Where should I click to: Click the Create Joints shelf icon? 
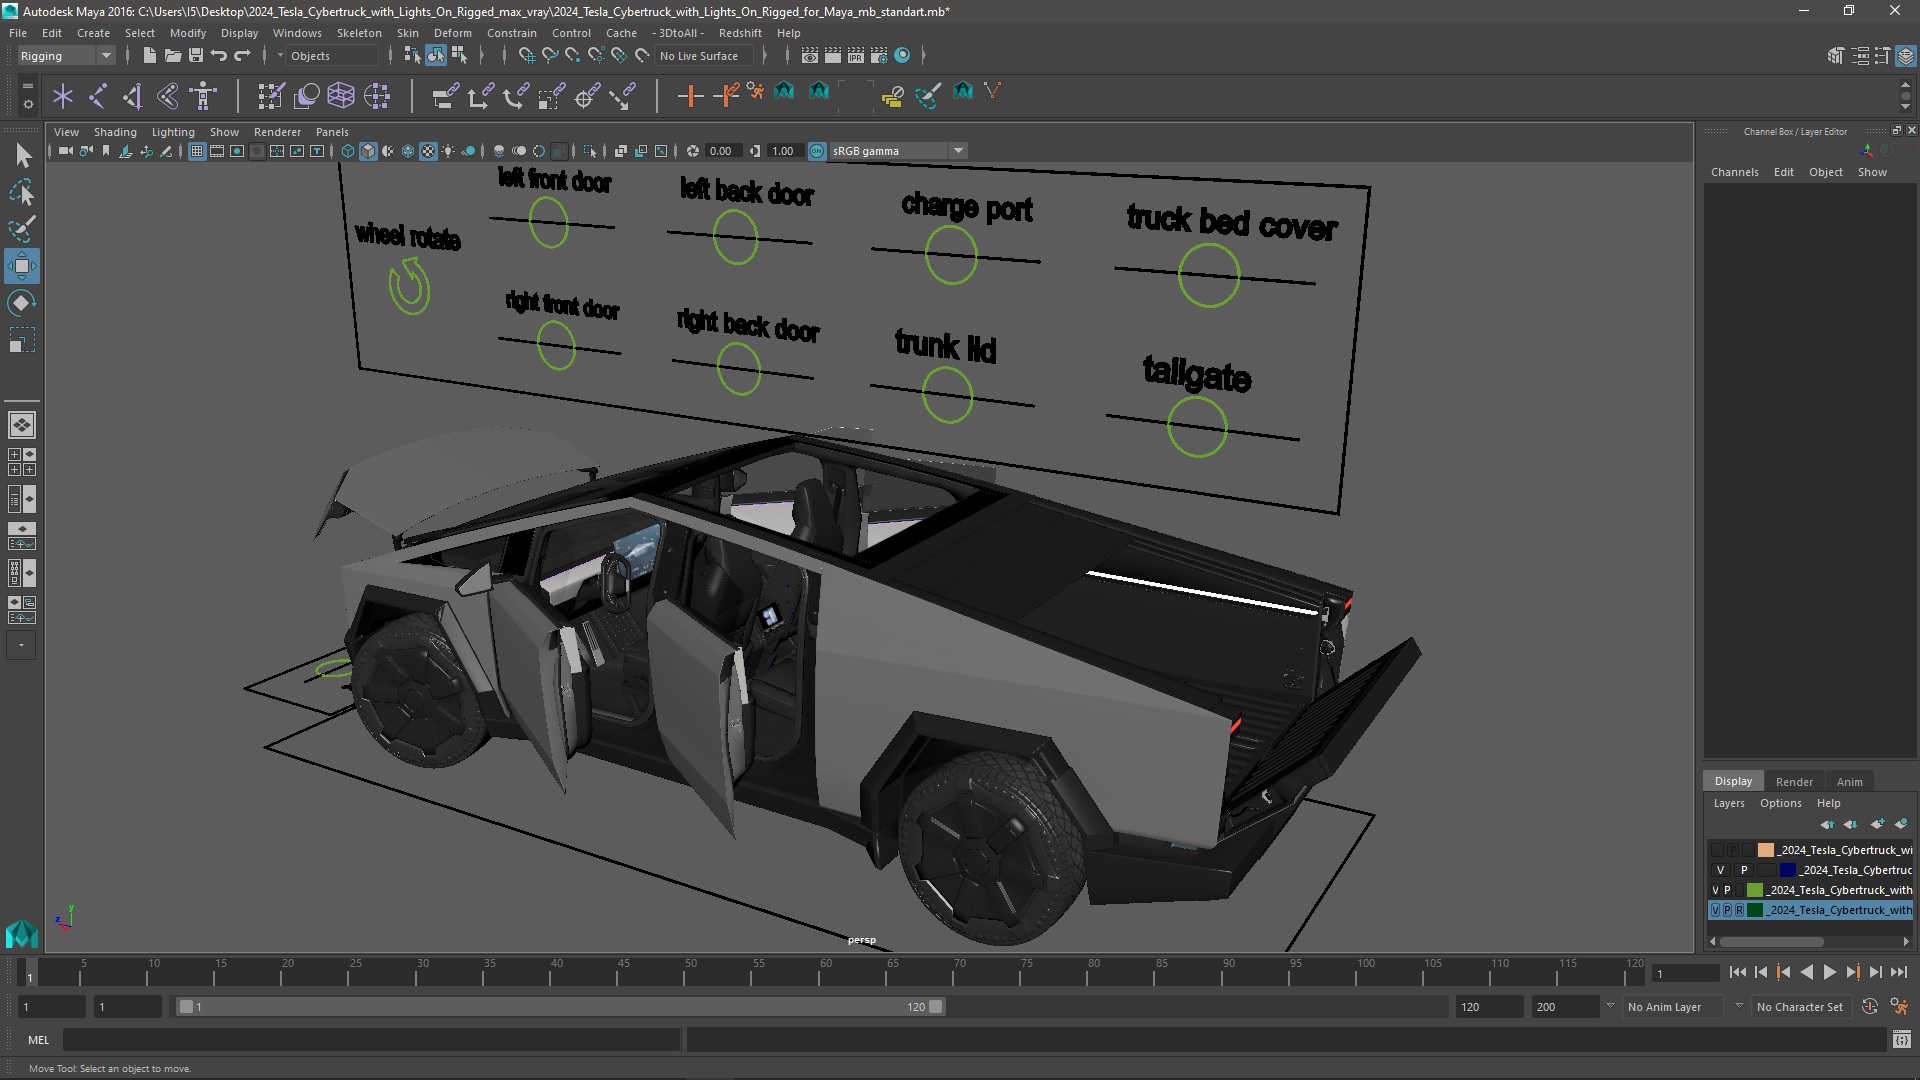click(x=98, y=96)
